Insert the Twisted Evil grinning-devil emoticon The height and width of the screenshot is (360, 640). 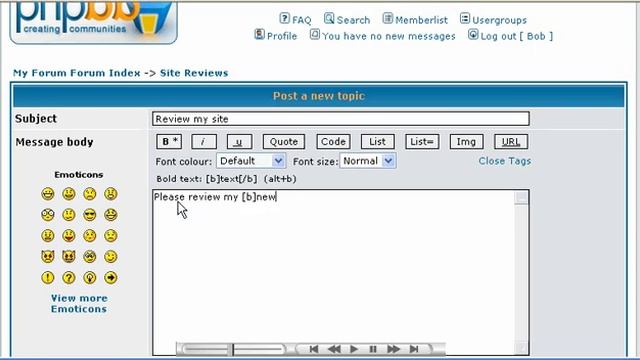(x=69, y=256)
